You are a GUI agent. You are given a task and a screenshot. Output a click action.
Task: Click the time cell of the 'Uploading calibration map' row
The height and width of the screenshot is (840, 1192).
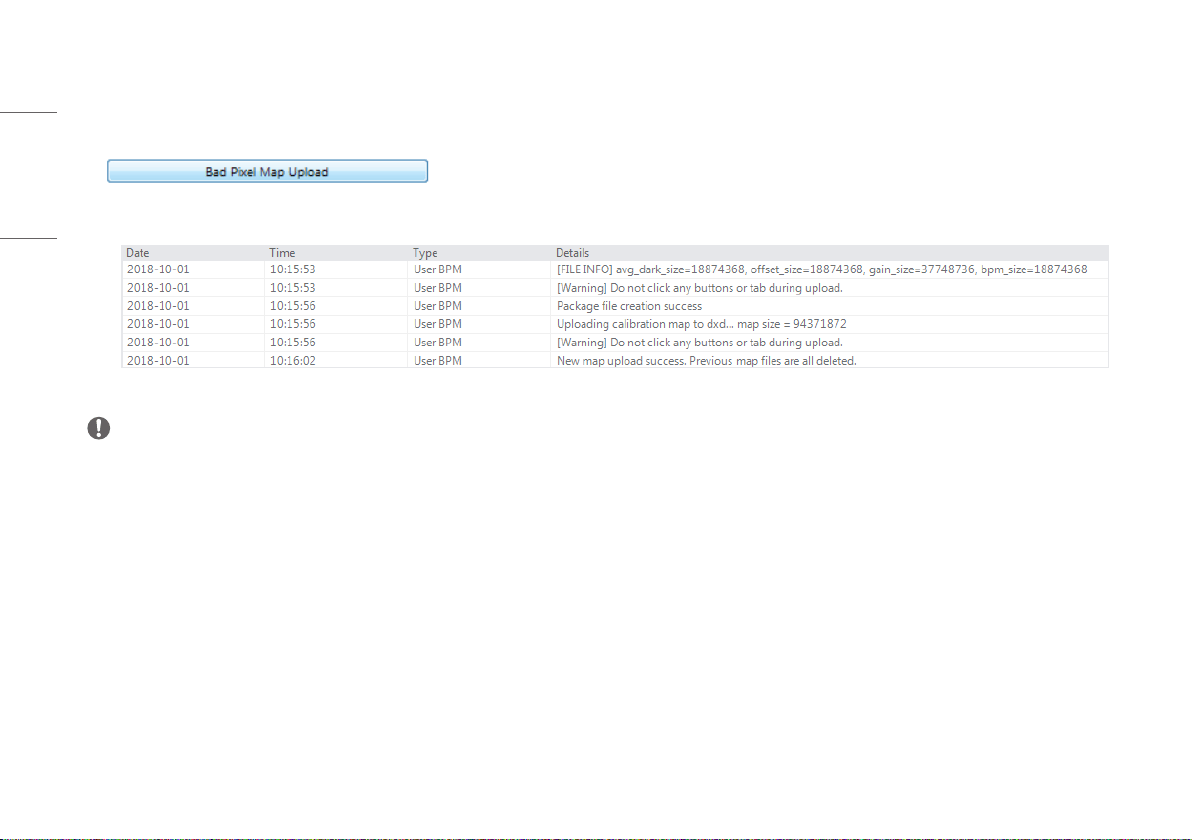click(293, 324)
